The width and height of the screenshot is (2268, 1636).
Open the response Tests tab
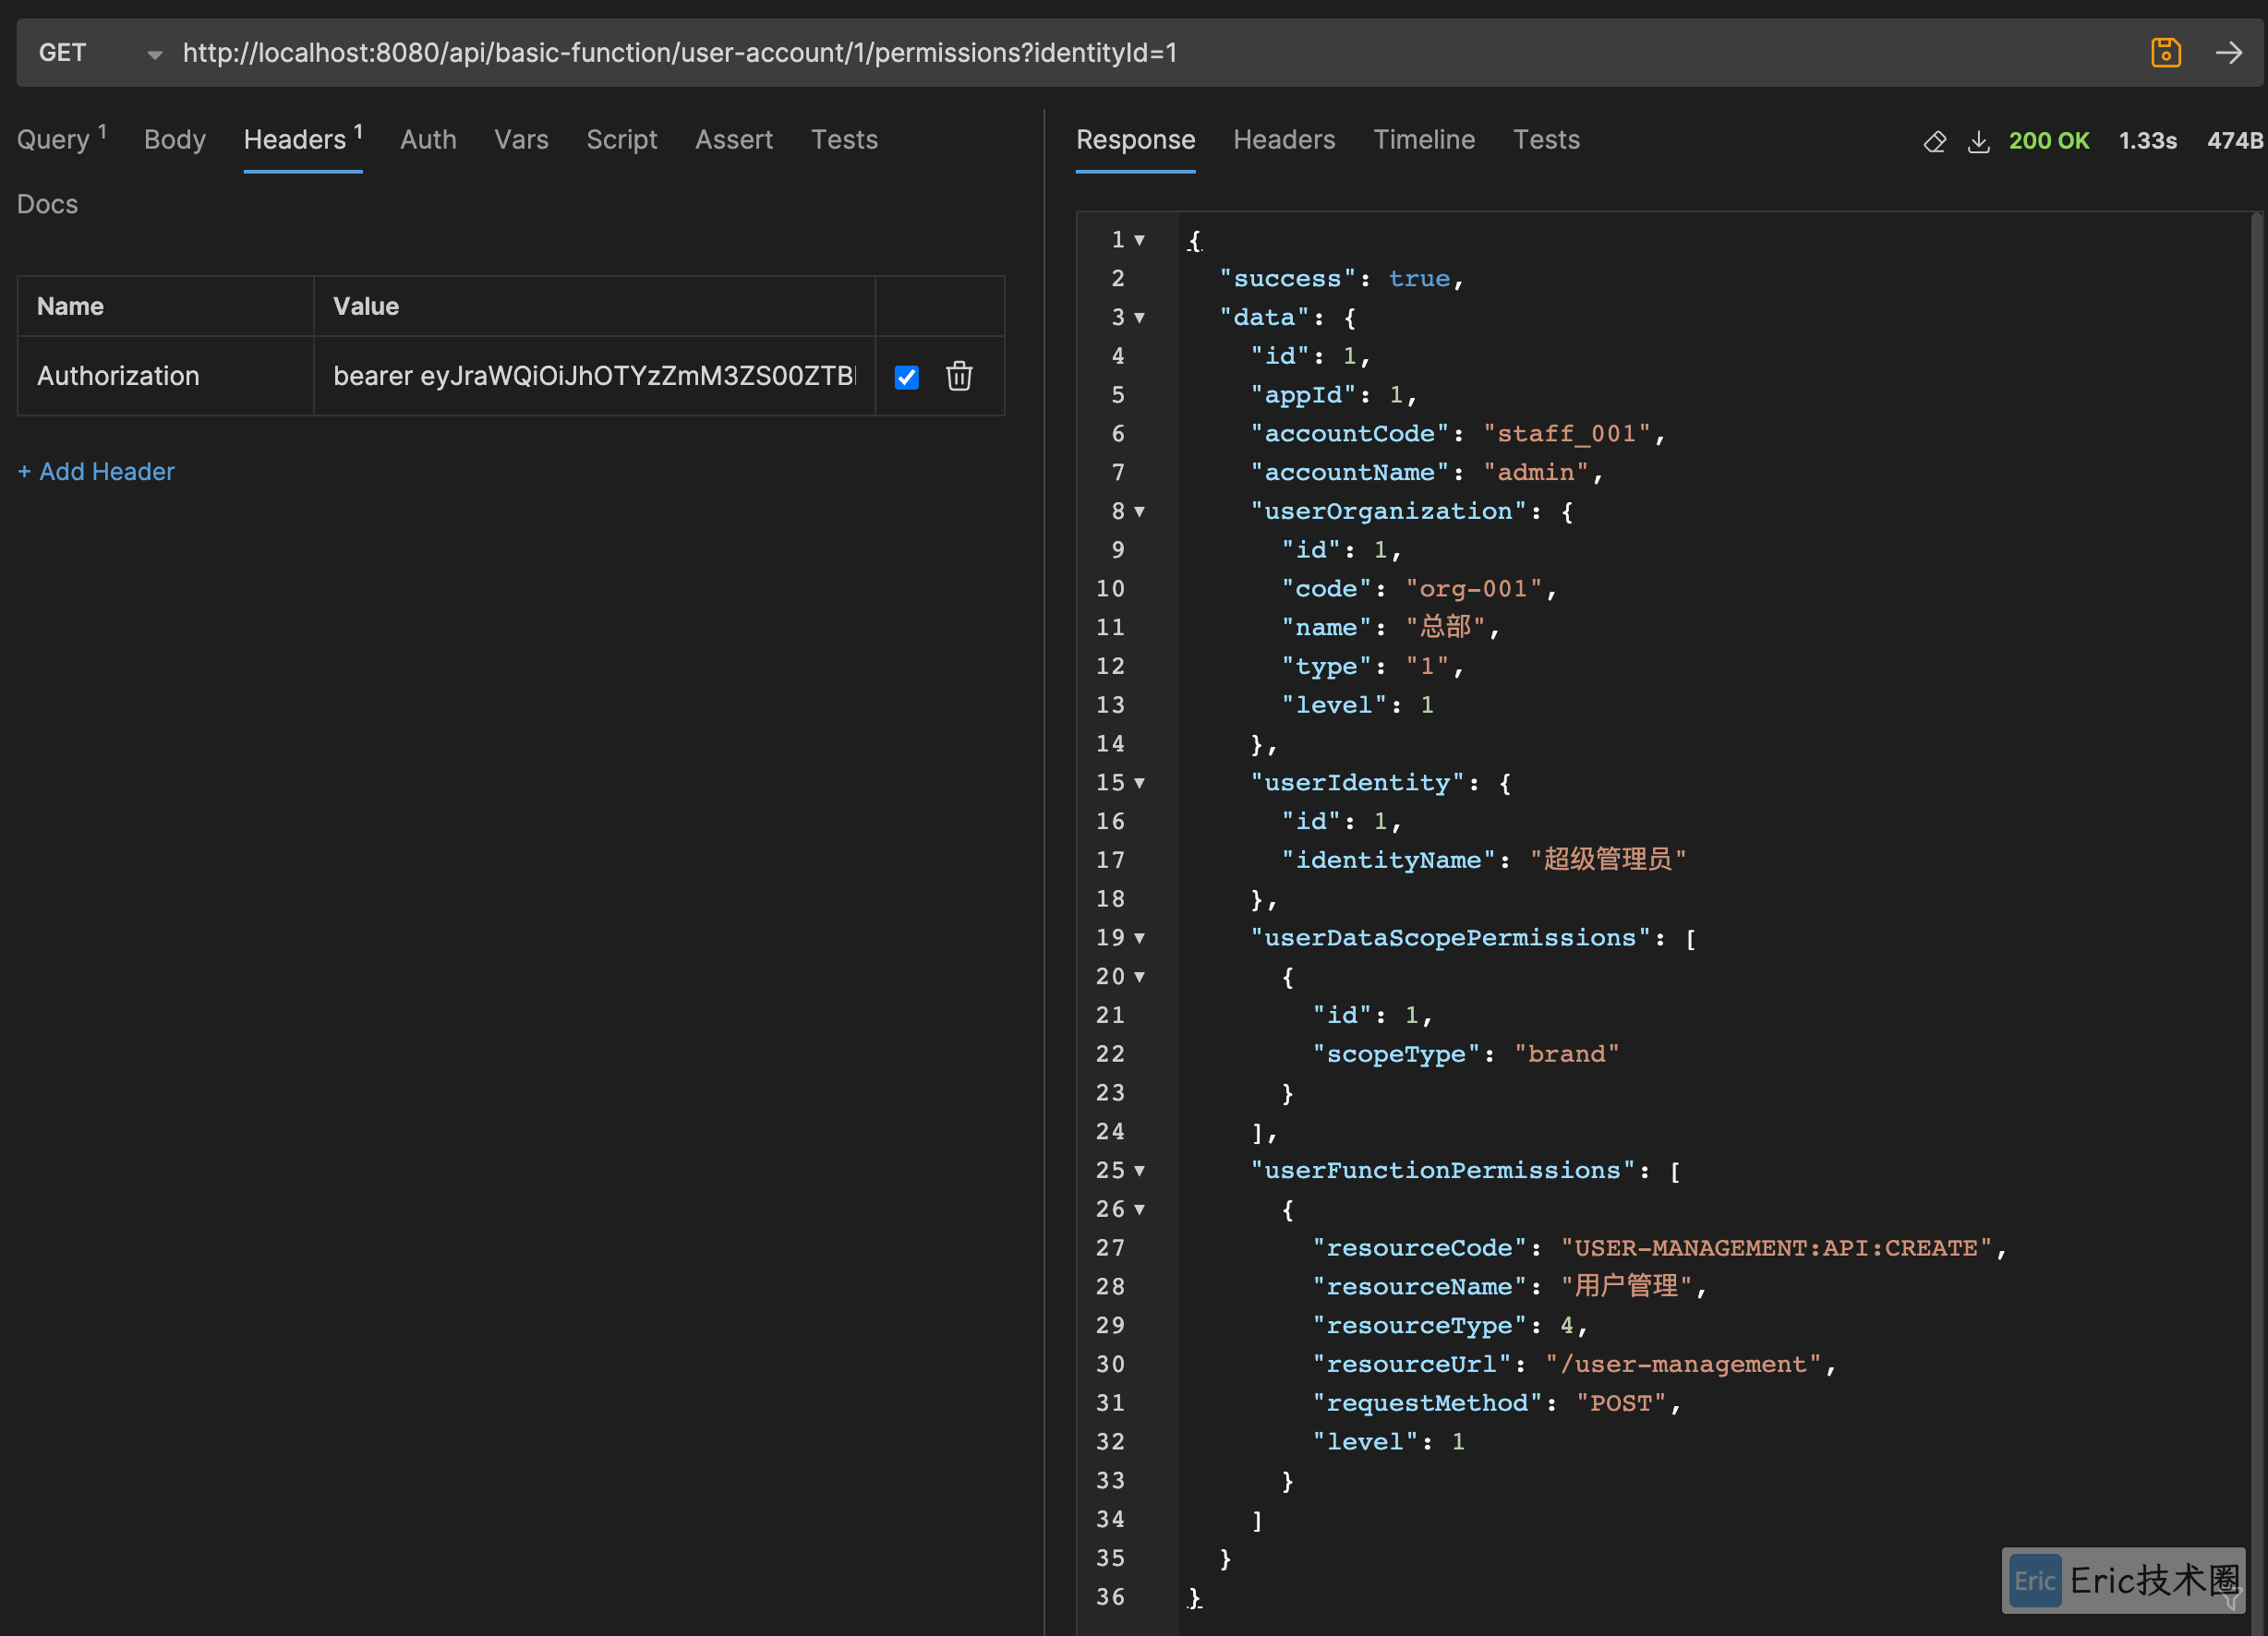coord(1546,139)
